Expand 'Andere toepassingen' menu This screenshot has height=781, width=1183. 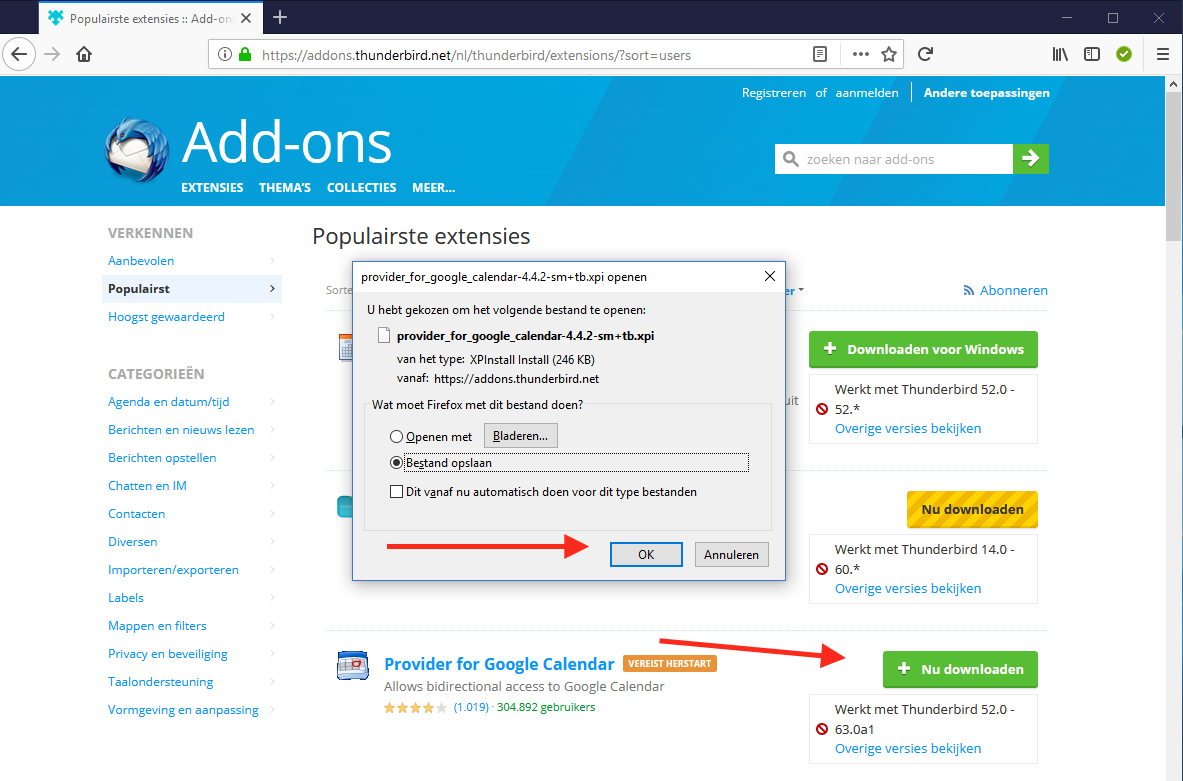(x=986, y=93)
